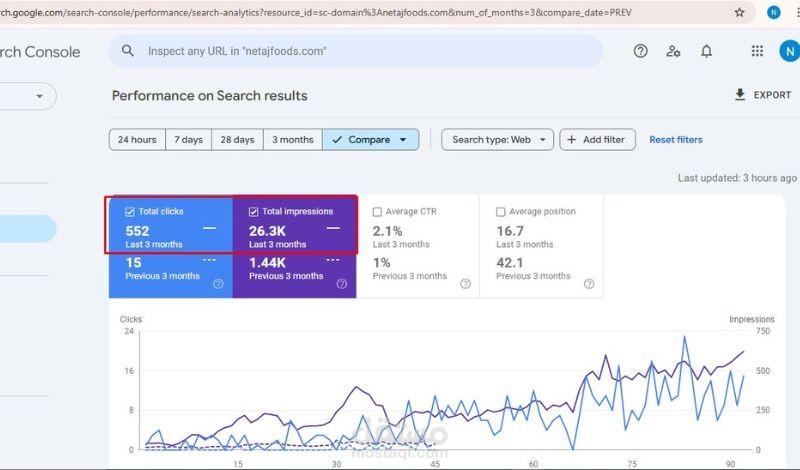Click the 2.1% average CTR value
Viewport: 800px width, 470px height.
pos(387,231)
